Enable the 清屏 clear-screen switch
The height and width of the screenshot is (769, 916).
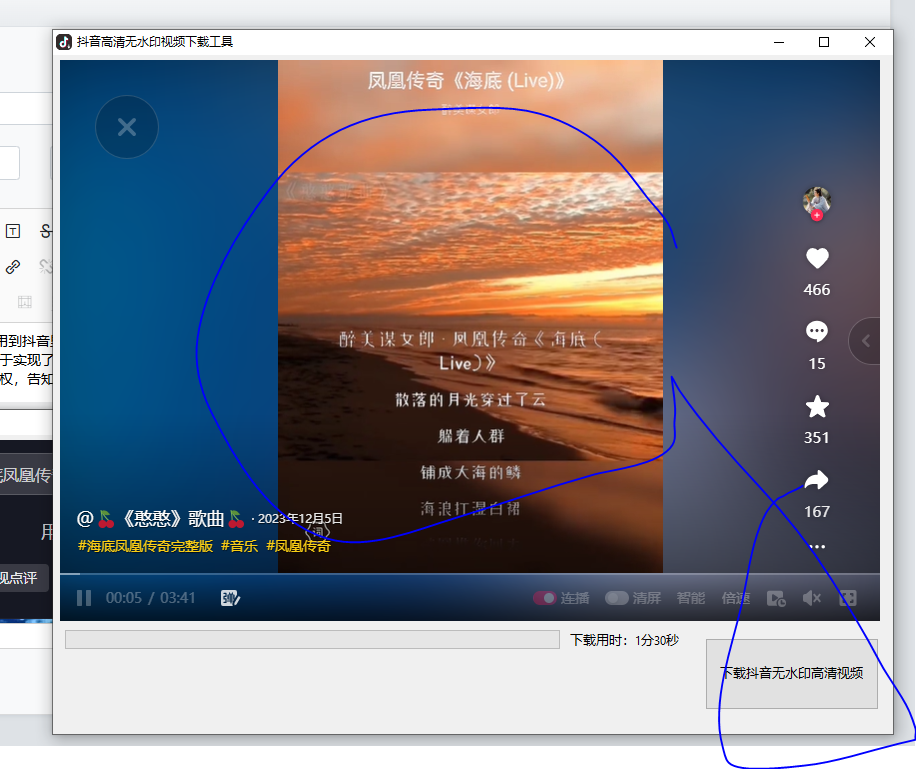pos(616,598)
